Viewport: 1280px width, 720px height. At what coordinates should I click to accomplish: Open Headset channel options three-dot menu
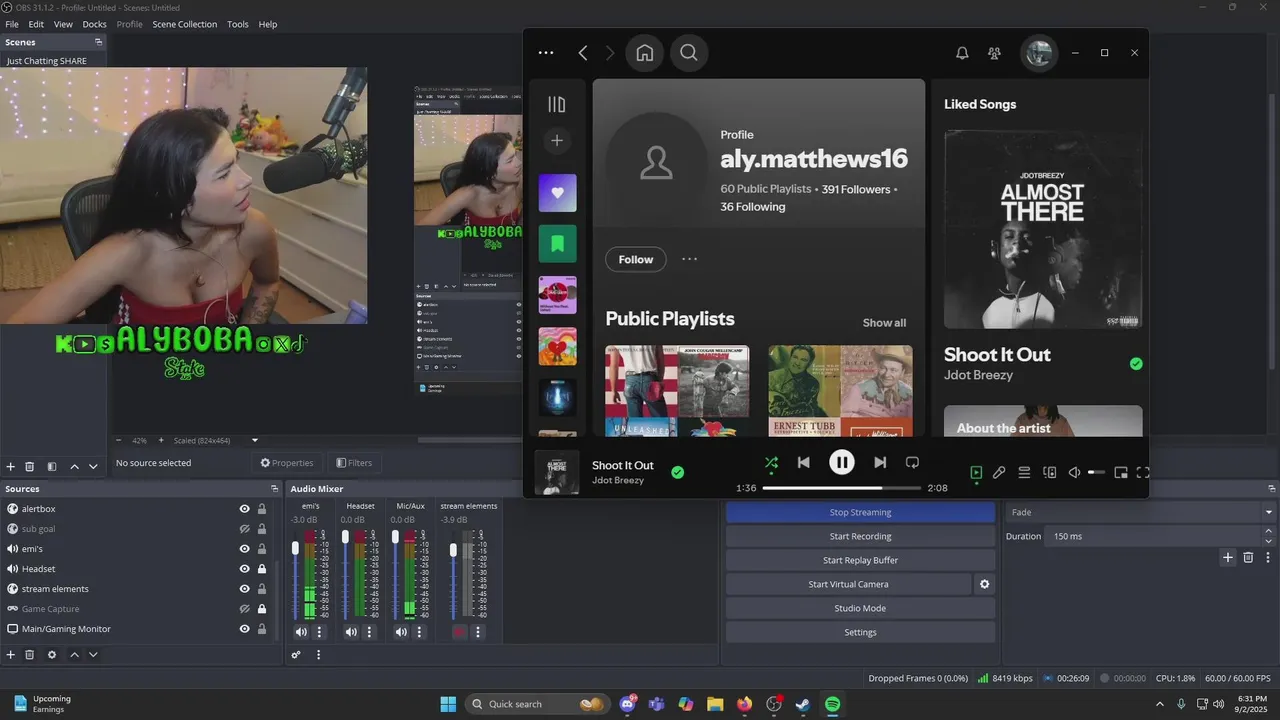click(369, 632)
